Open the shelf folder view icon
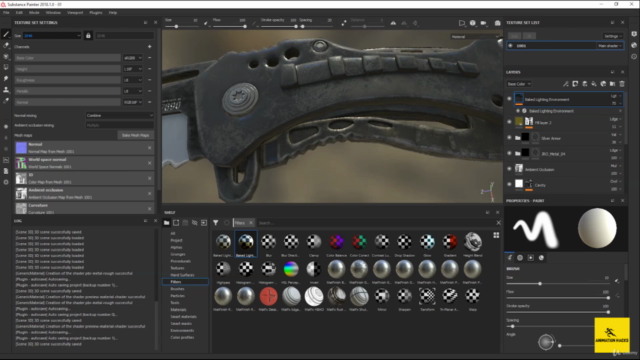 167,223
